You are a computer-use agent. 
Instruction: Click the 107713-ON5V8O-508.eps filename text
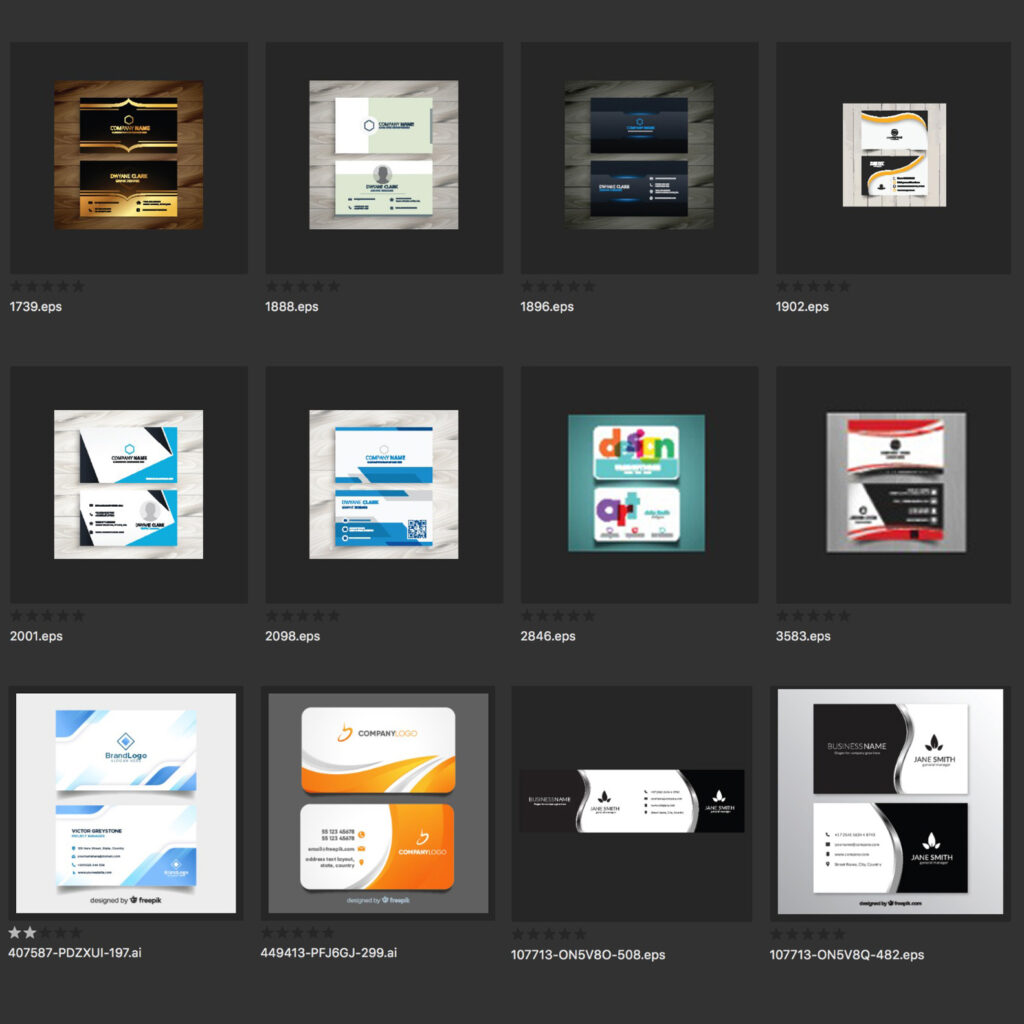(x=588, y=955)
